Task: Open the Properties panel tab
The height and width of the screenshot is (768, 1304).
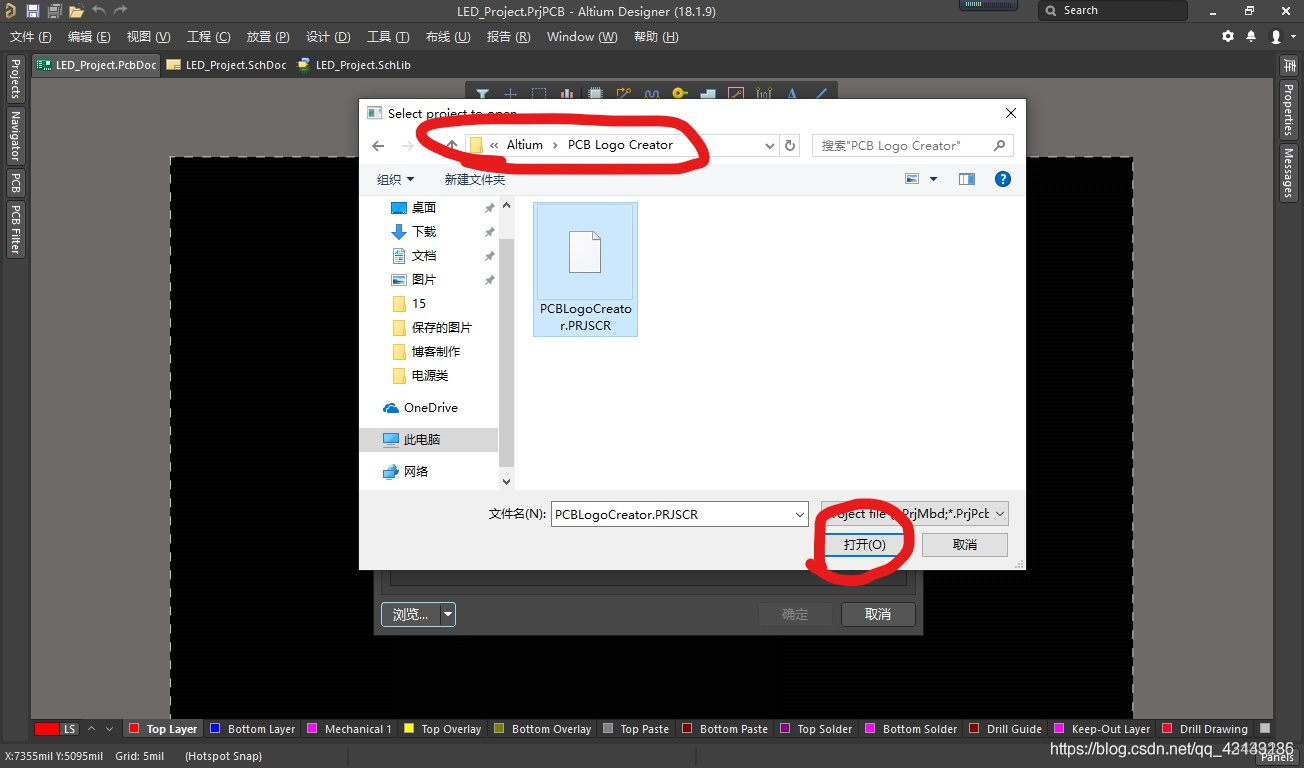Action: [x=1288, y=109]
